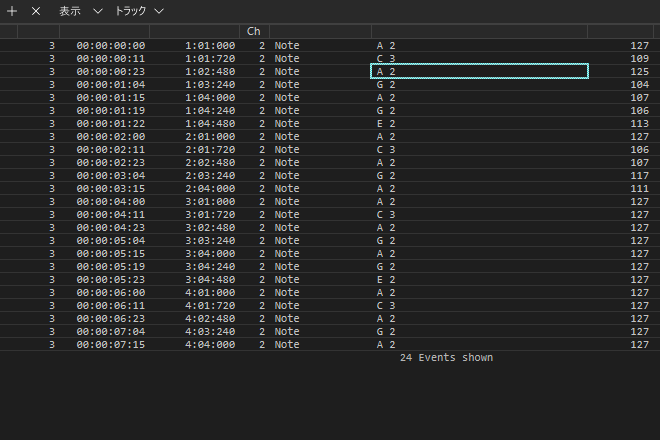
Task: Click the last event at 00:00:07:15
Action: [x=110, y=344]
